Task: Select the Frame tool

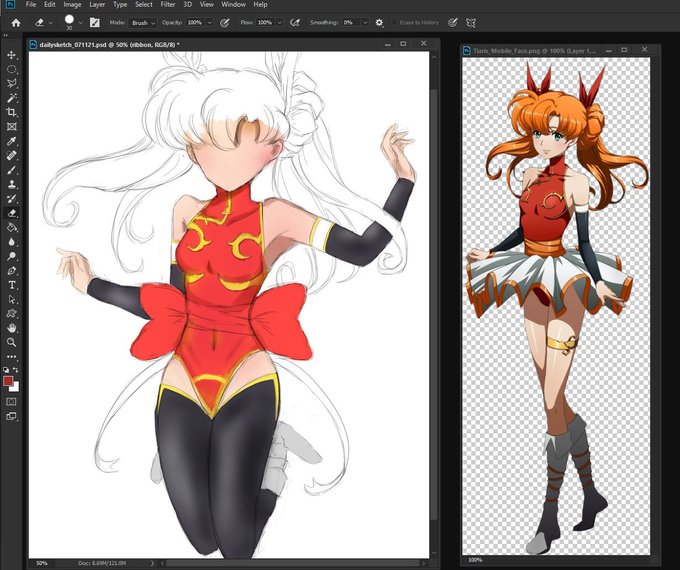Action: [12, 127]
